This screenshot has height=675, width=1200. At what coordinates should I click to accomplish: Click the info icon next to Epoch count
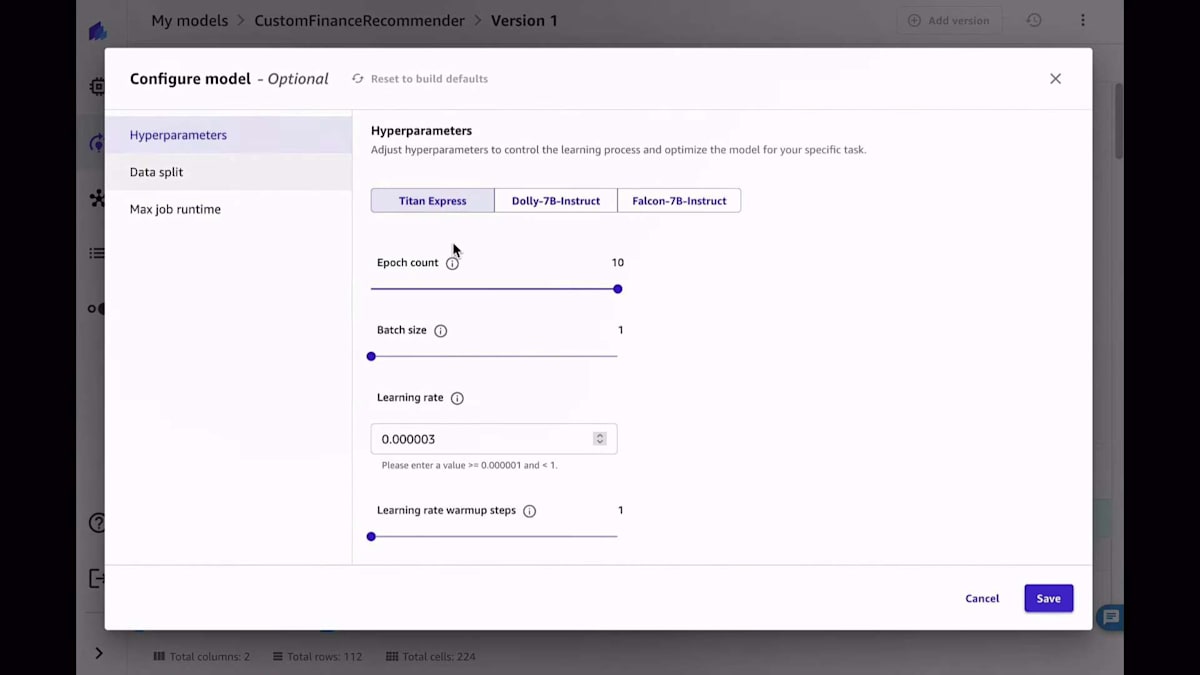[x=452, y=263]
